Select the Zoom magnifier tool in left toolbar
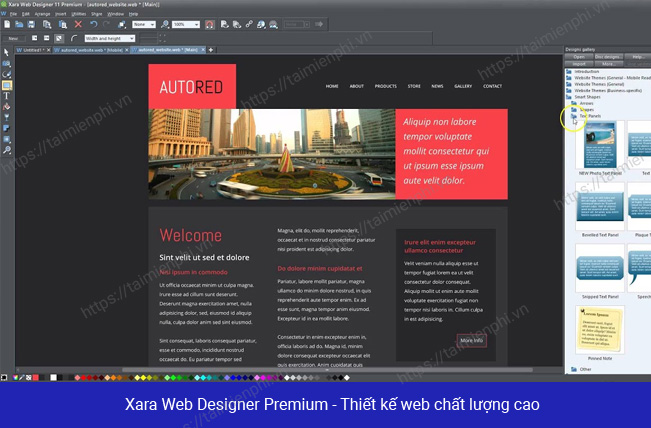651x428 pixels. [x=6, y=150]
